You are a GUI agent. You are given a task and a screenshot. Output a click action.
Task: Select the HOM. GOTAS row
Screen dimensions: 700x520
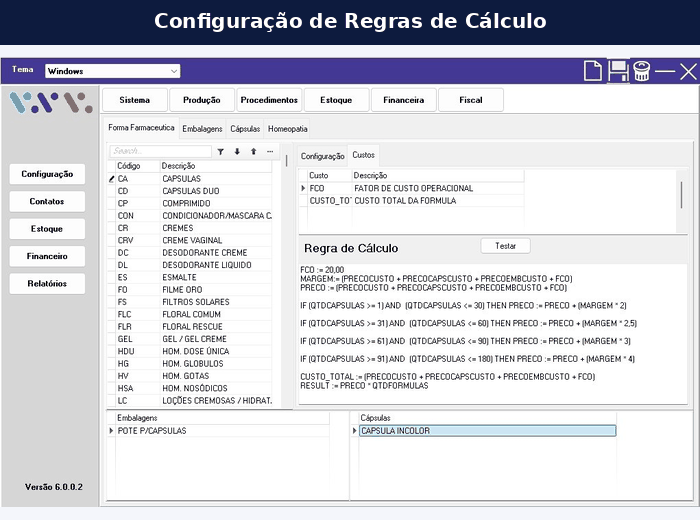tap(190, 376)
